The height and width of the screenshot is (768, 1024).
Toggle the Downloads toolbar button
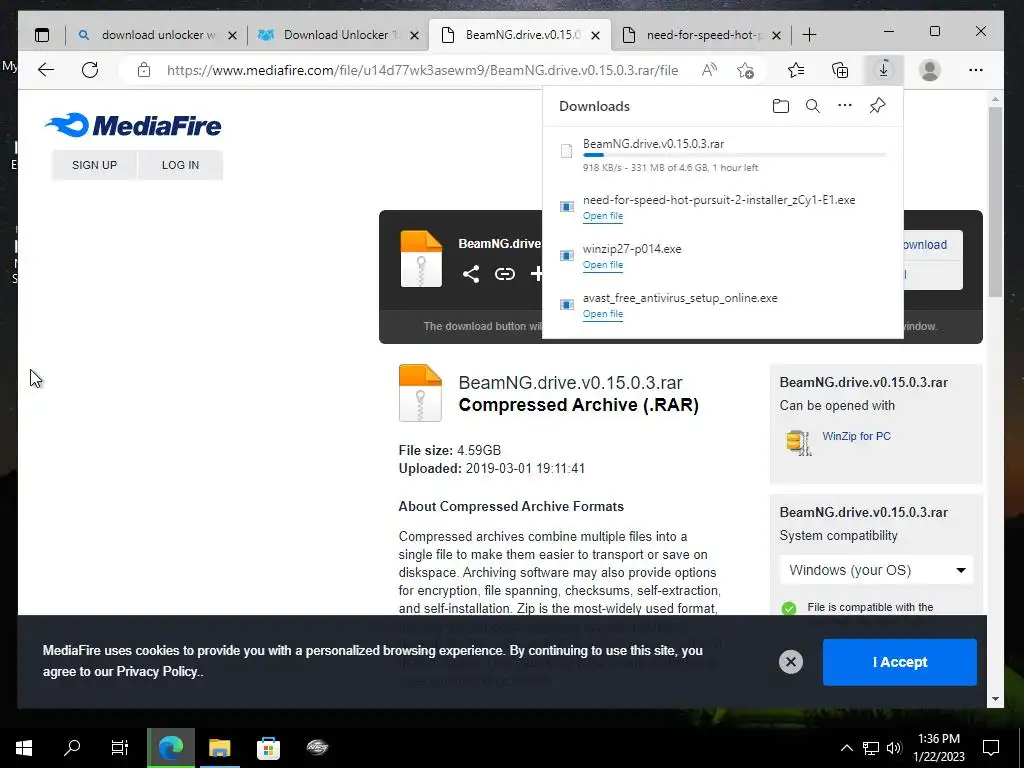(883, 70)
